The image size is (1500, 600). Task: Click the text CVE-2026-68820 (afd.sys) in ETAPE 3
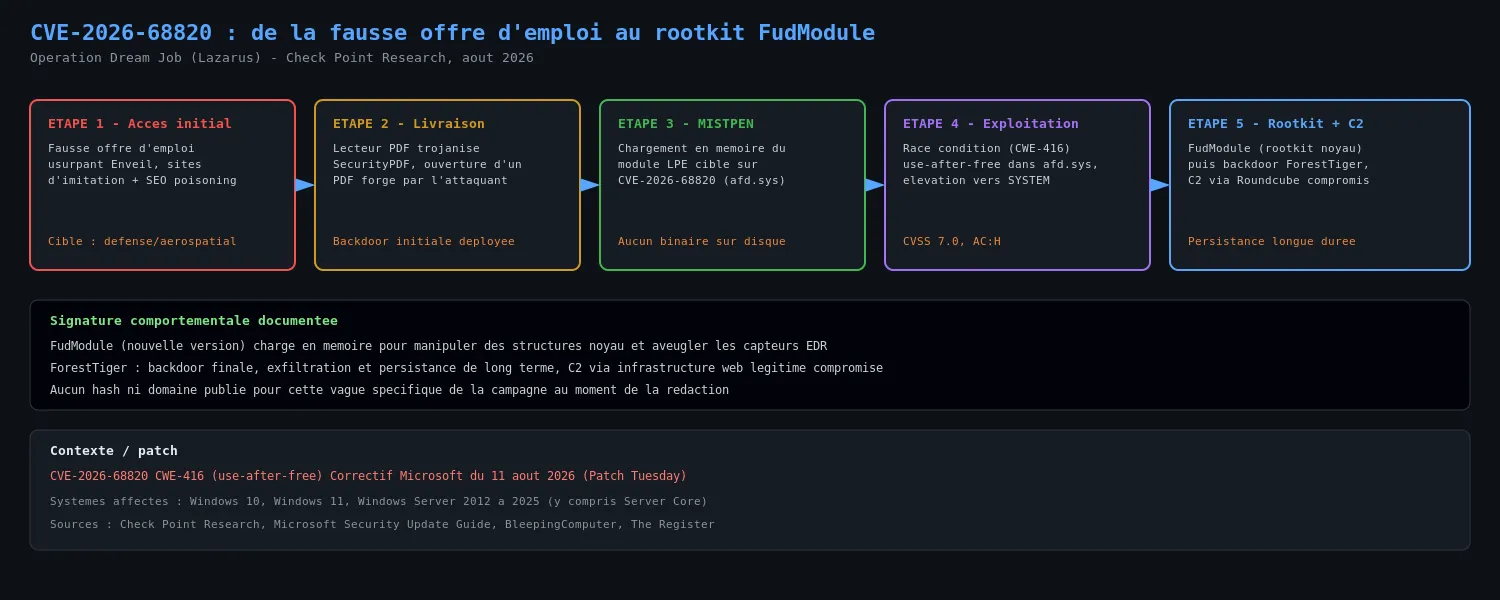tap(702, 180)
